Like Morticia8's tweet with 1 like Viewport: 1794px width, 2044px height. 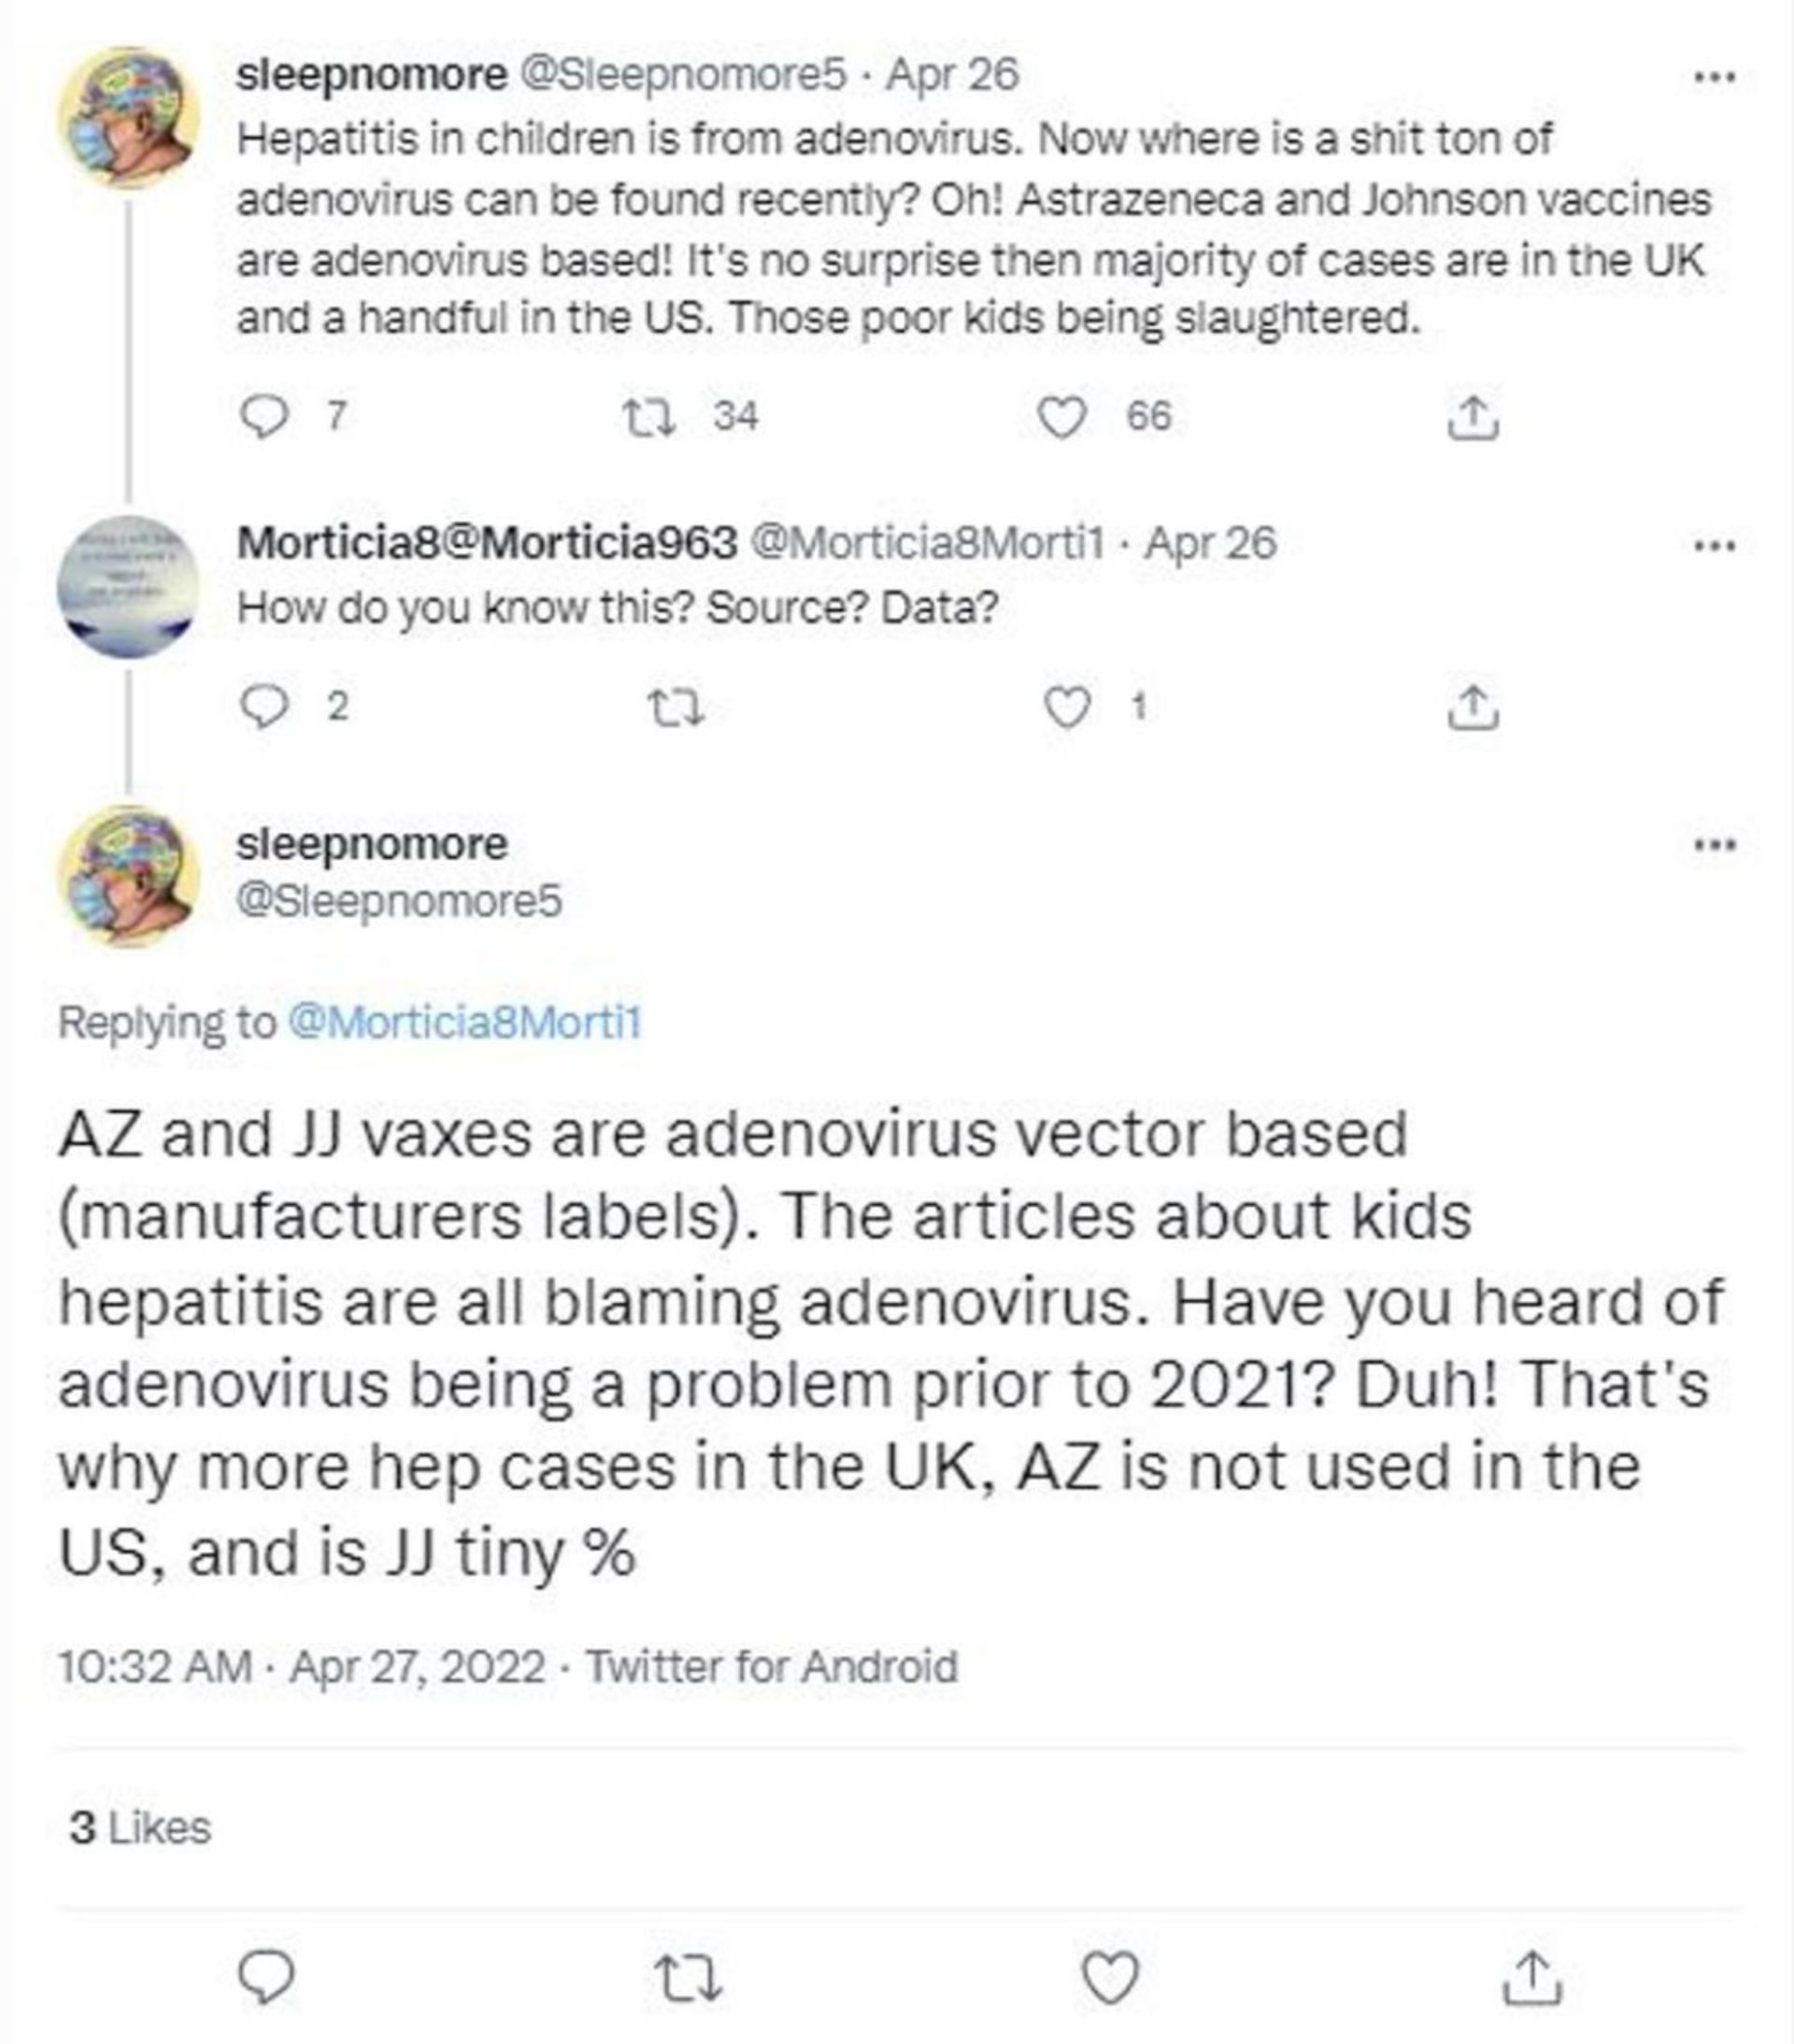[1066, 708]
